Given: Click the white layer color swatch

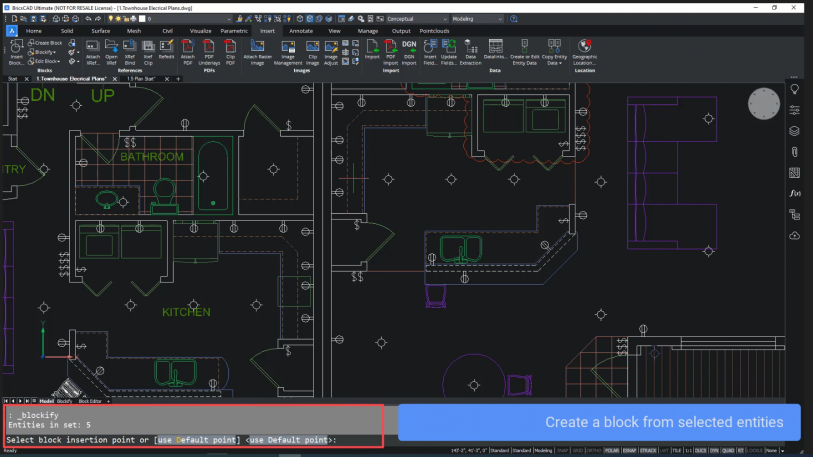Looking at the screenshot, I should 142,19.
